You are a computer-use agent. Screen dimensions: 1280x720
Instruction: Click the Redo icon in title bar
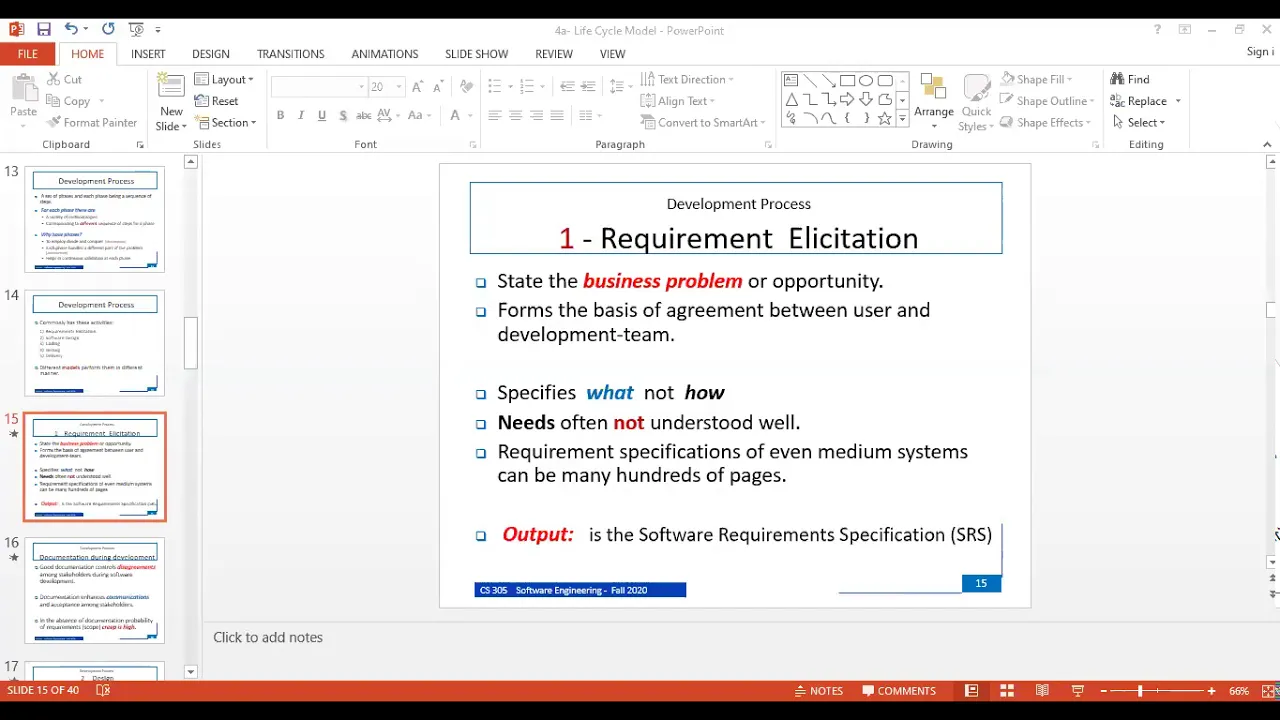coord(107,29)
